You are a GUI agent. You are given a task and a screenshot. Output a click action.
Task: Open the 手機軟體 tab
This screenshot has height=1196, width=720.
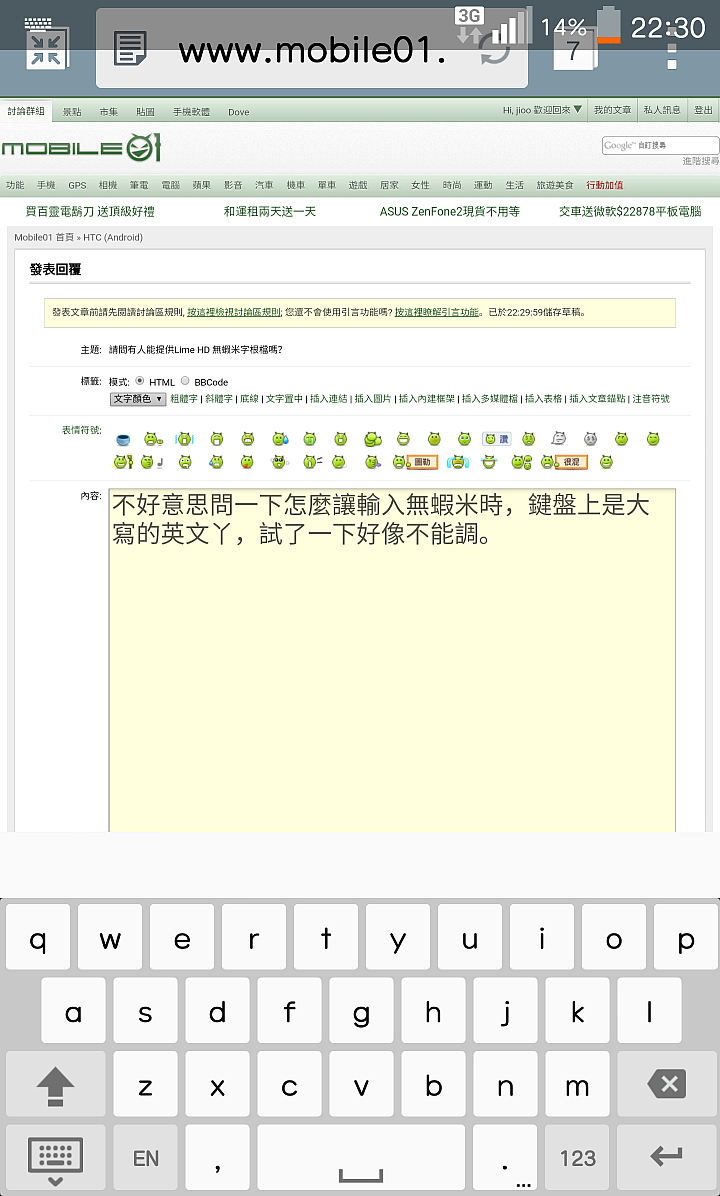point(191,111)
